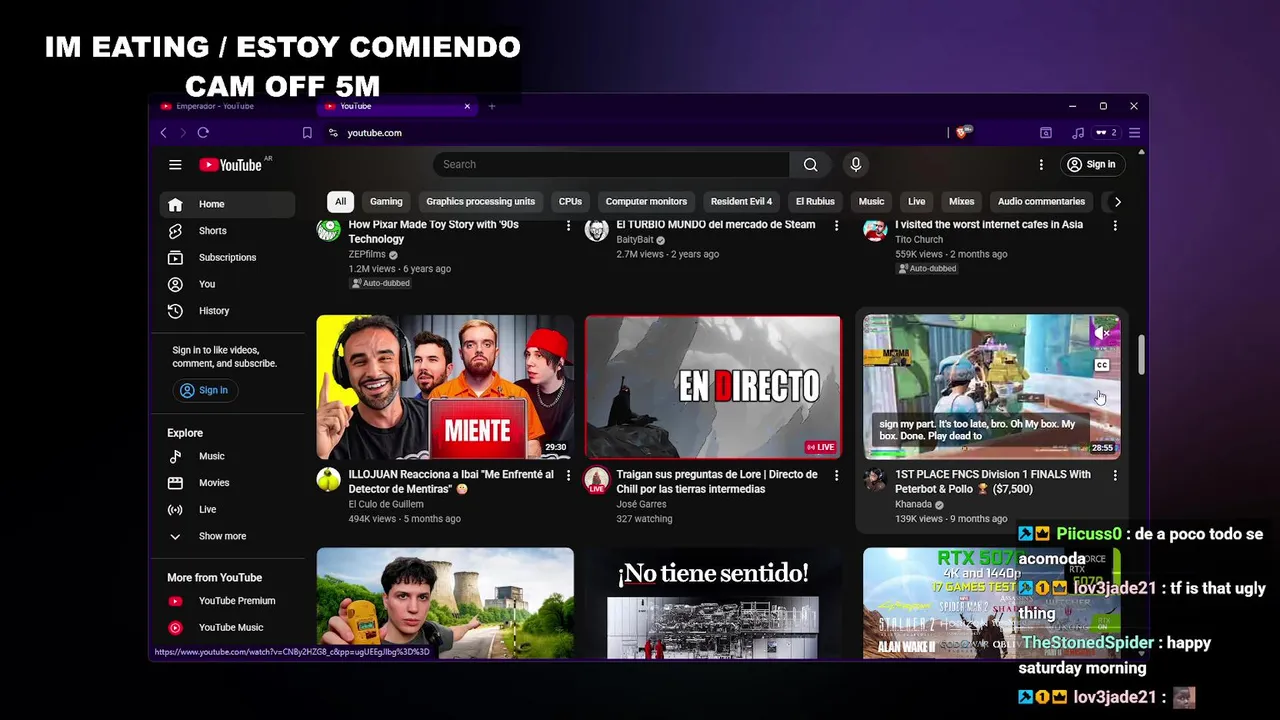Open the YouTube hamburger guide menu
Image resolution: width=1280 pixels, height=720 pixels.
pyautogui.click(x=175, y=165)
